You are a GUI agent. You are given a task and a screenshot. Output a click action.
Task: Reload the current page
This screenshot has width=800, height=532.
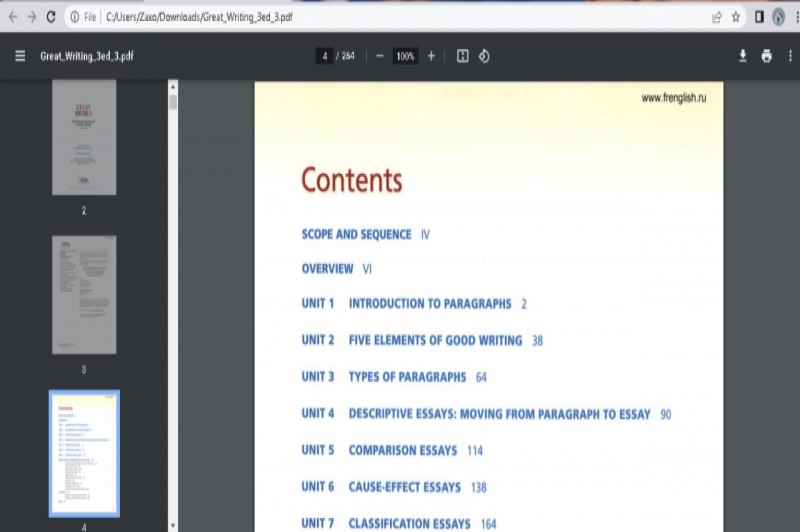coord(51,17)
